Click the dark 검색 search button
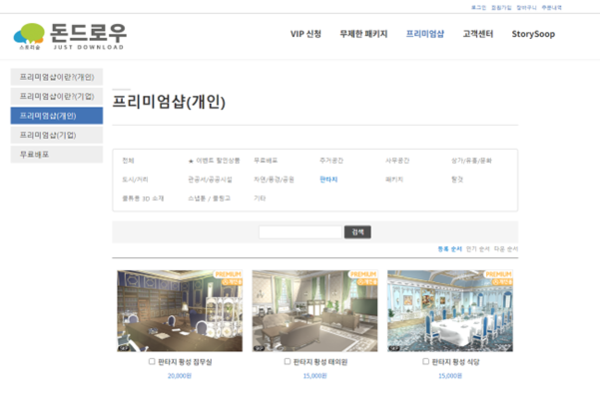Image resolution: width=600 pixels, height=395 pixels. click(357, 232)
